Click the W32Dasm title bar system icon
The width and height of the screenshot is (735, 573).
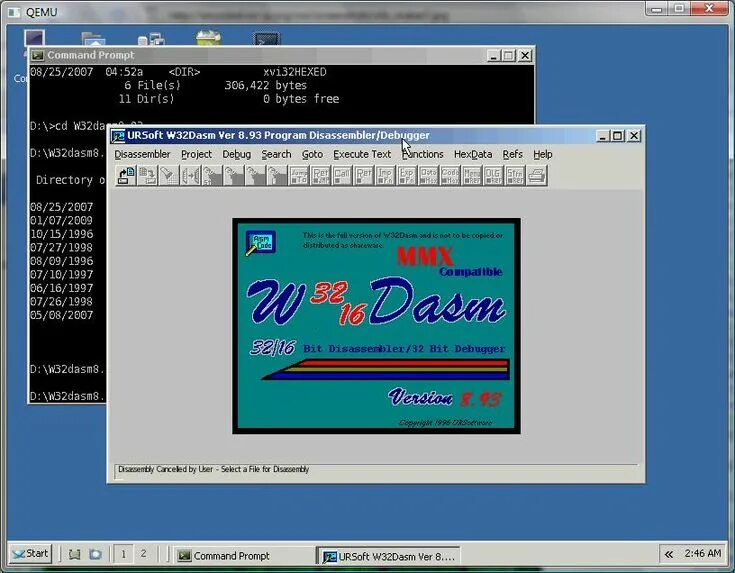point(118,136)
